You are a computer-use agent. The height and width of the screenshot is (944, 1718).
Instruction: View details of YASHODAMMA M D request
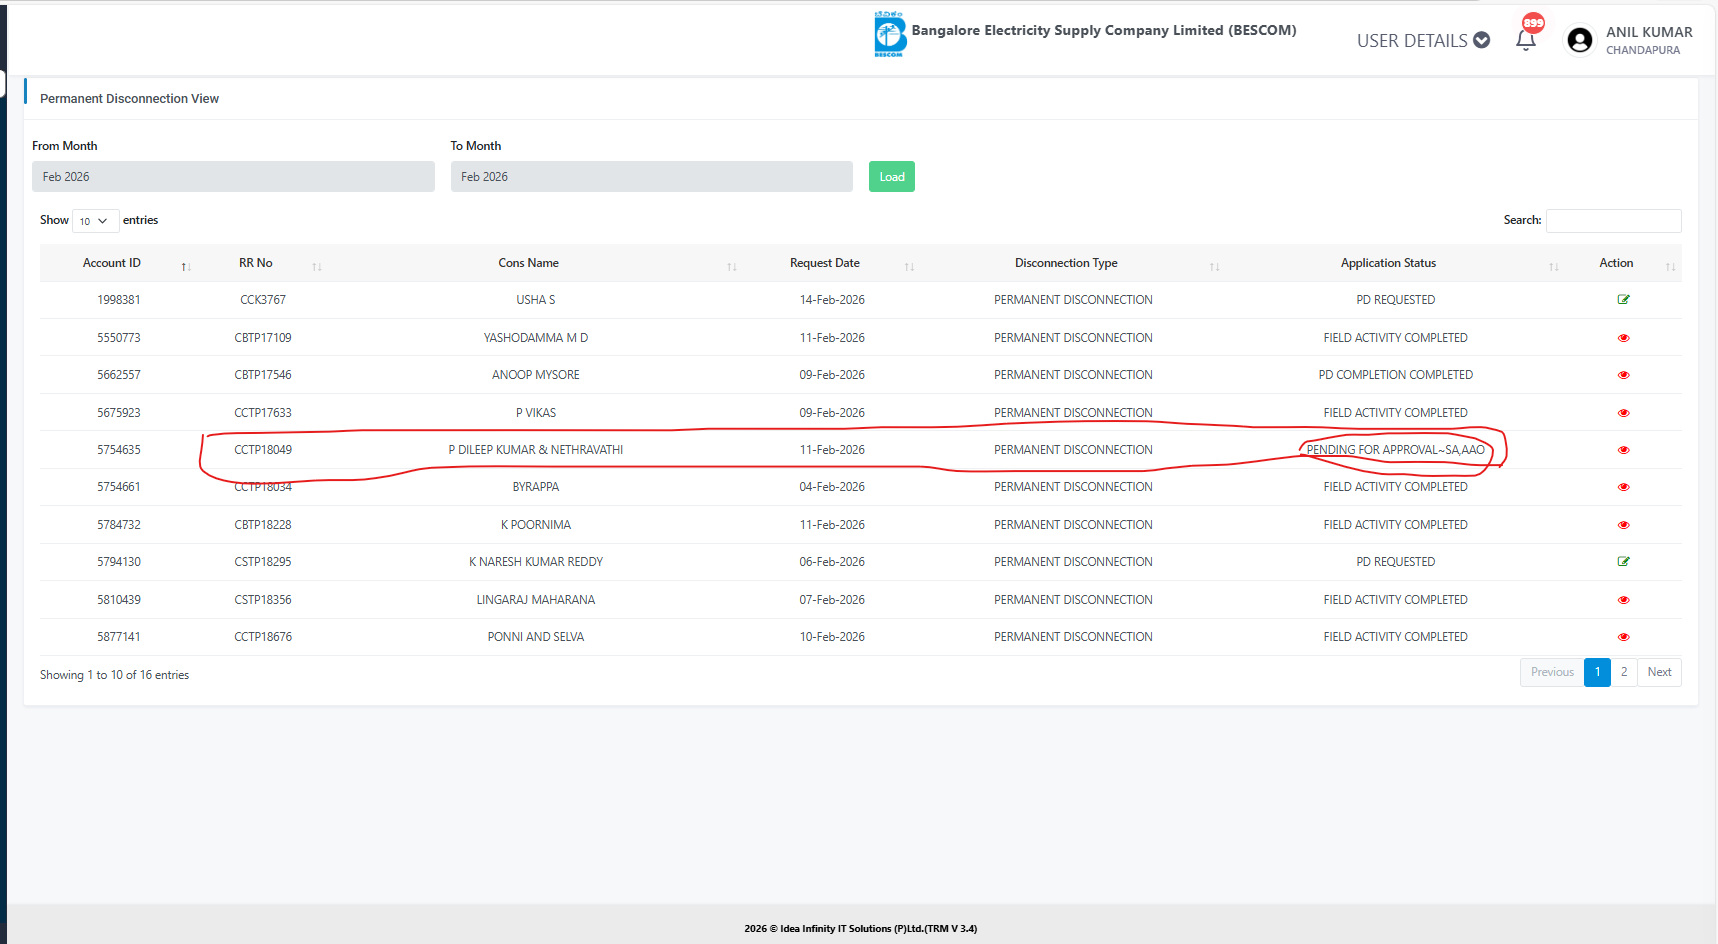tap(1623, 338)
